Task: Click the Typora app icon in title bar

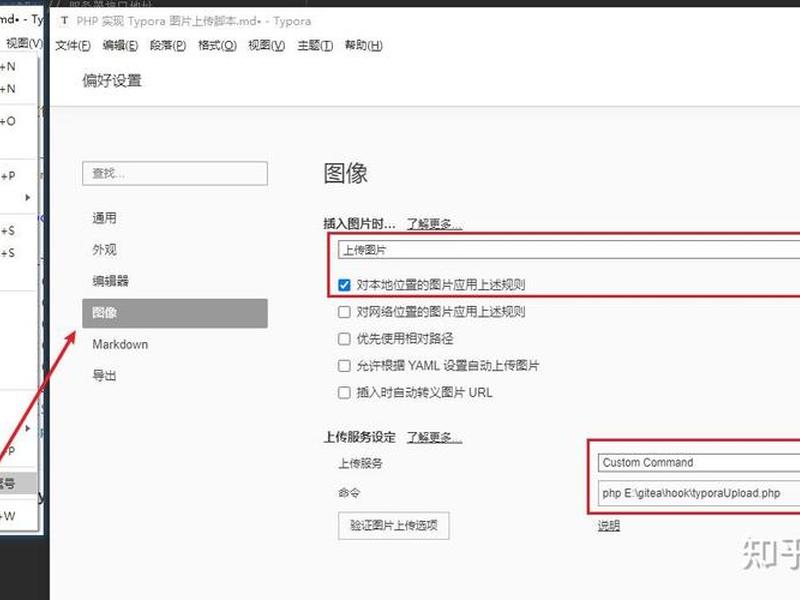Action: coord(64,21)
